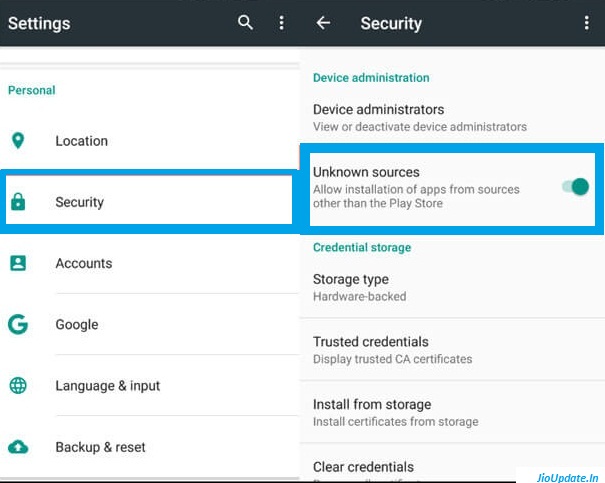Image resolution: width=605 pixels, height=483 pixels.
Task: Open the Security screen overflow menu
Action: [586, 23]
